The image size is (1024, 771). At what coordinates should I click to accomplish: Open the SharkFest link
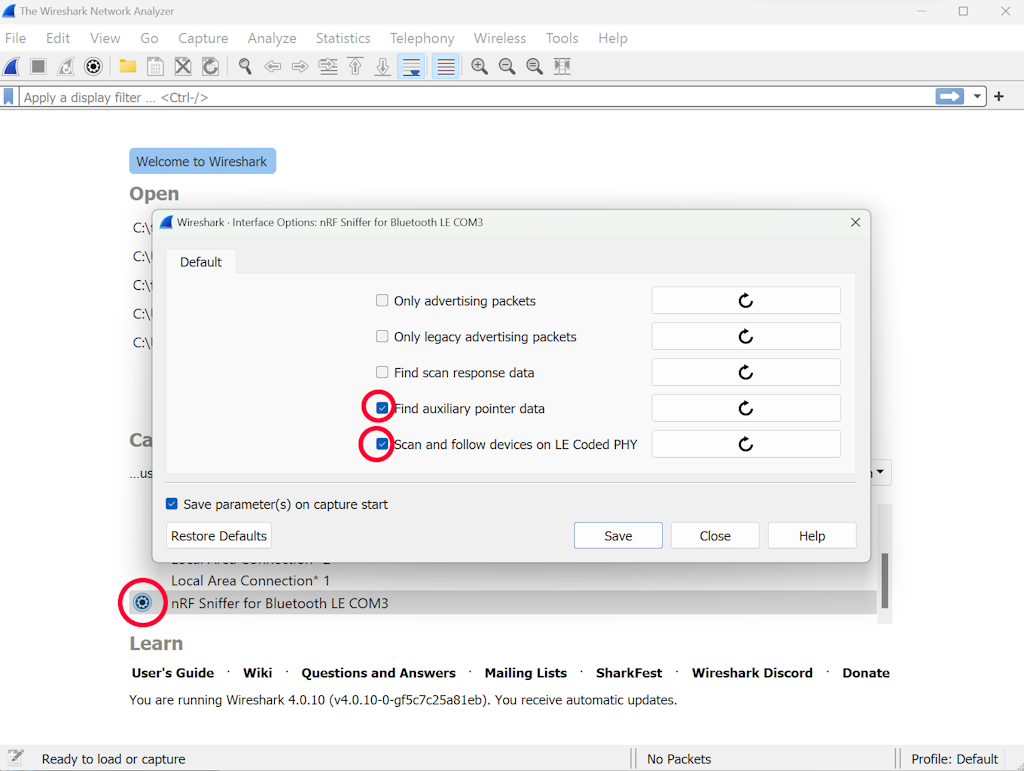pyautogui.click(x=629, y=672)
